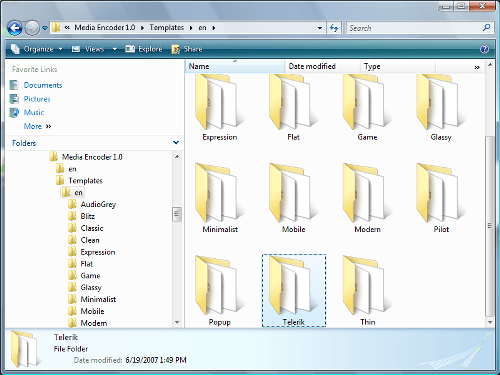Image resolution: width=500 pixels, height=375 pixels.
Task: Expand arrow after Templates in address bar
Action: coord(191,28)
